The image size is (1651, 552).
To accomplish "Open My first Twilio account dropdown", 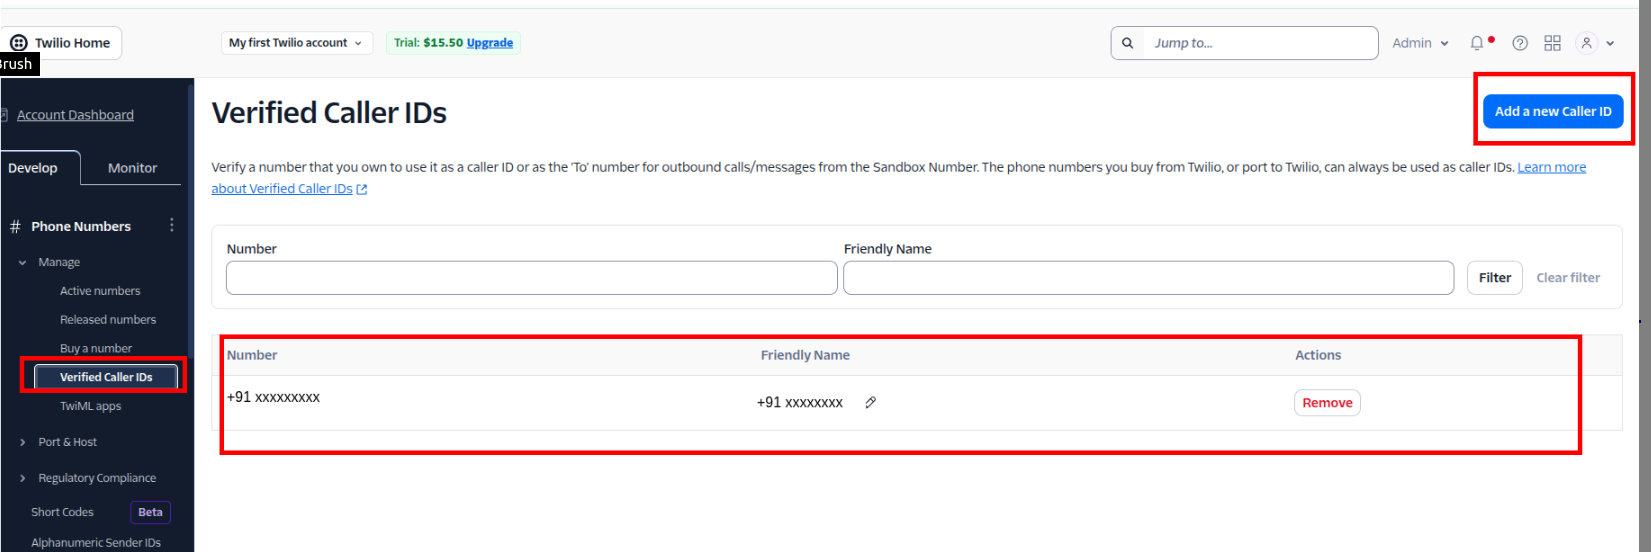I will (x=296, y=43).
